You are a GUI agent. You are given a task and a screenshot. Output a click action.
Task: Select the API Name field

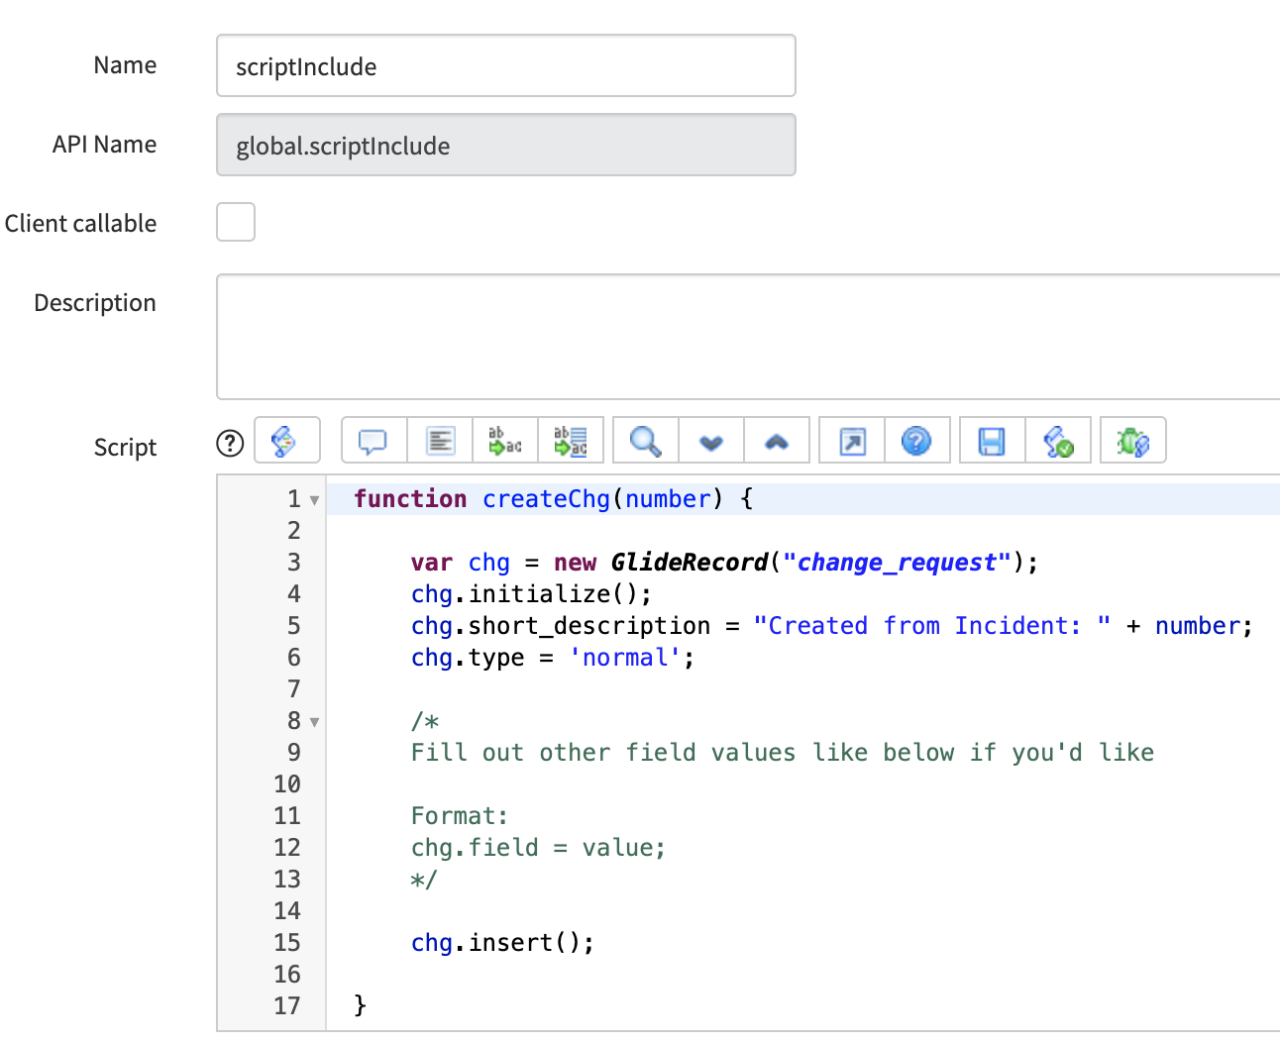tap(505, 145)
